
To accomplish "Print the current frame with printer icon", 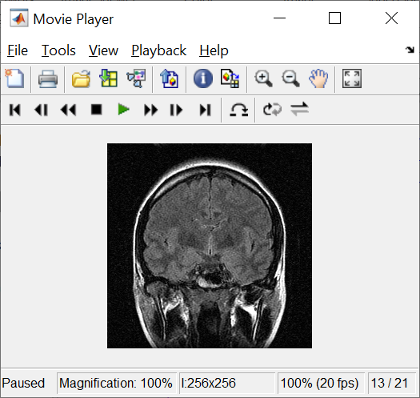I will 48,79.
